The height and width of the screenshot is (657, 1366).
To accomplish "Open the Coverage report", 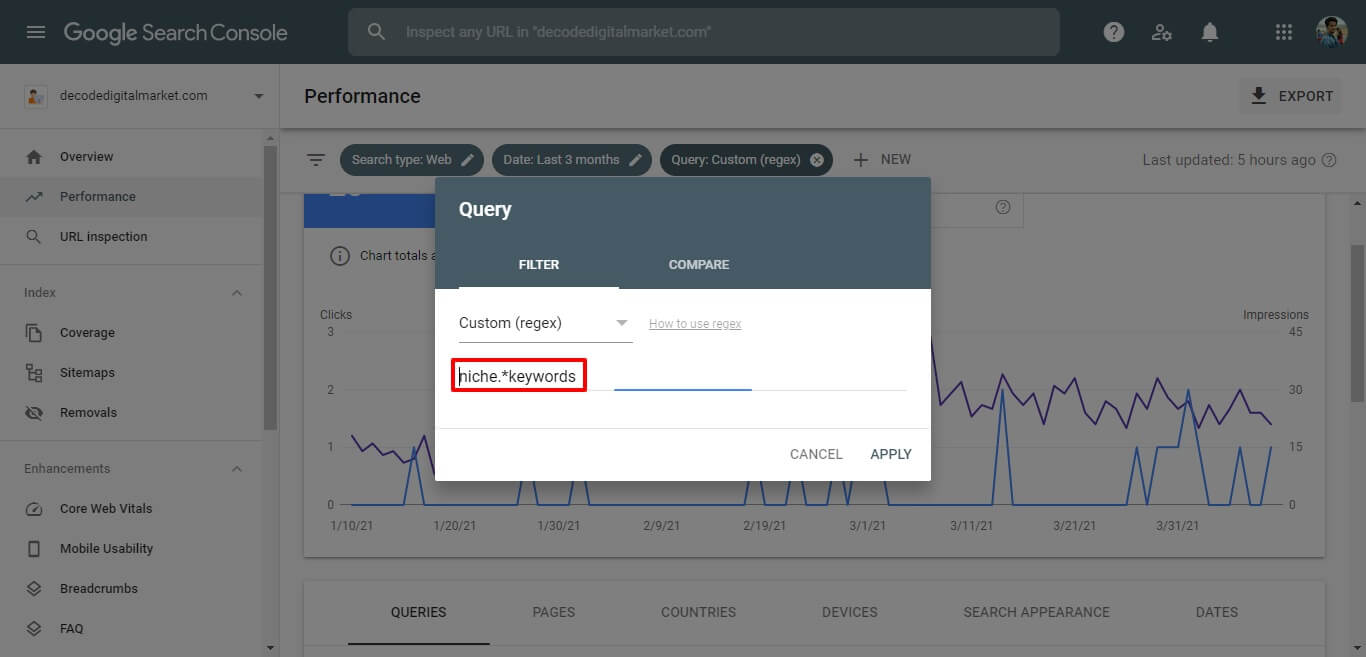I will click(x=87, y=333).
